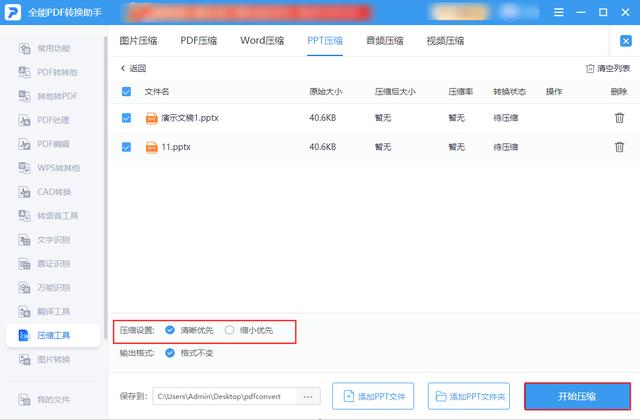Go back with the 返回 link
The width and height of the screenshot is (640, 420).
point(133,68)
